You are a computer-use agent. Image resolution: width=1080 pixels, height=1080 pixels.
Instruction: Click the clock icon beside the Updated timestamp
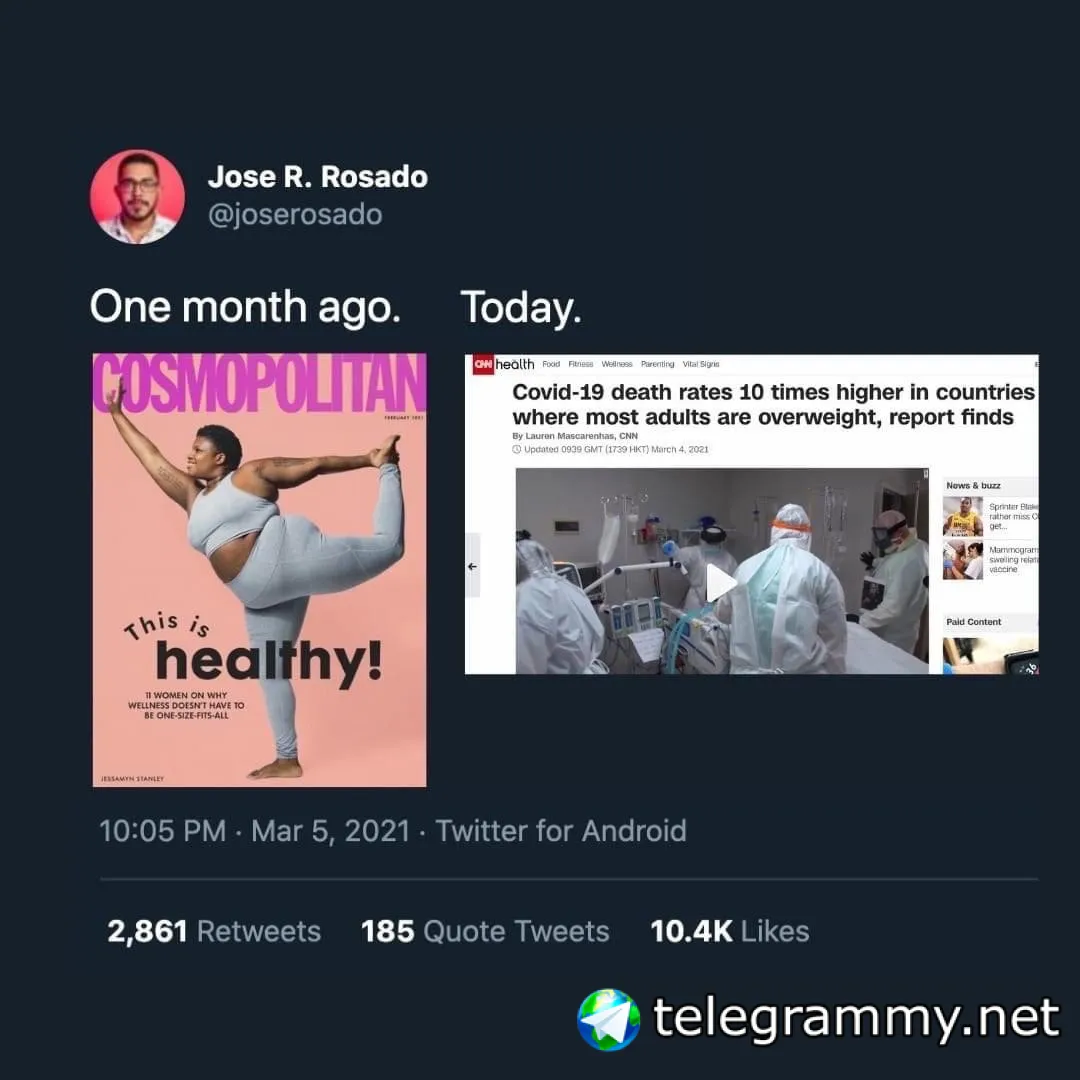point(517,449)
